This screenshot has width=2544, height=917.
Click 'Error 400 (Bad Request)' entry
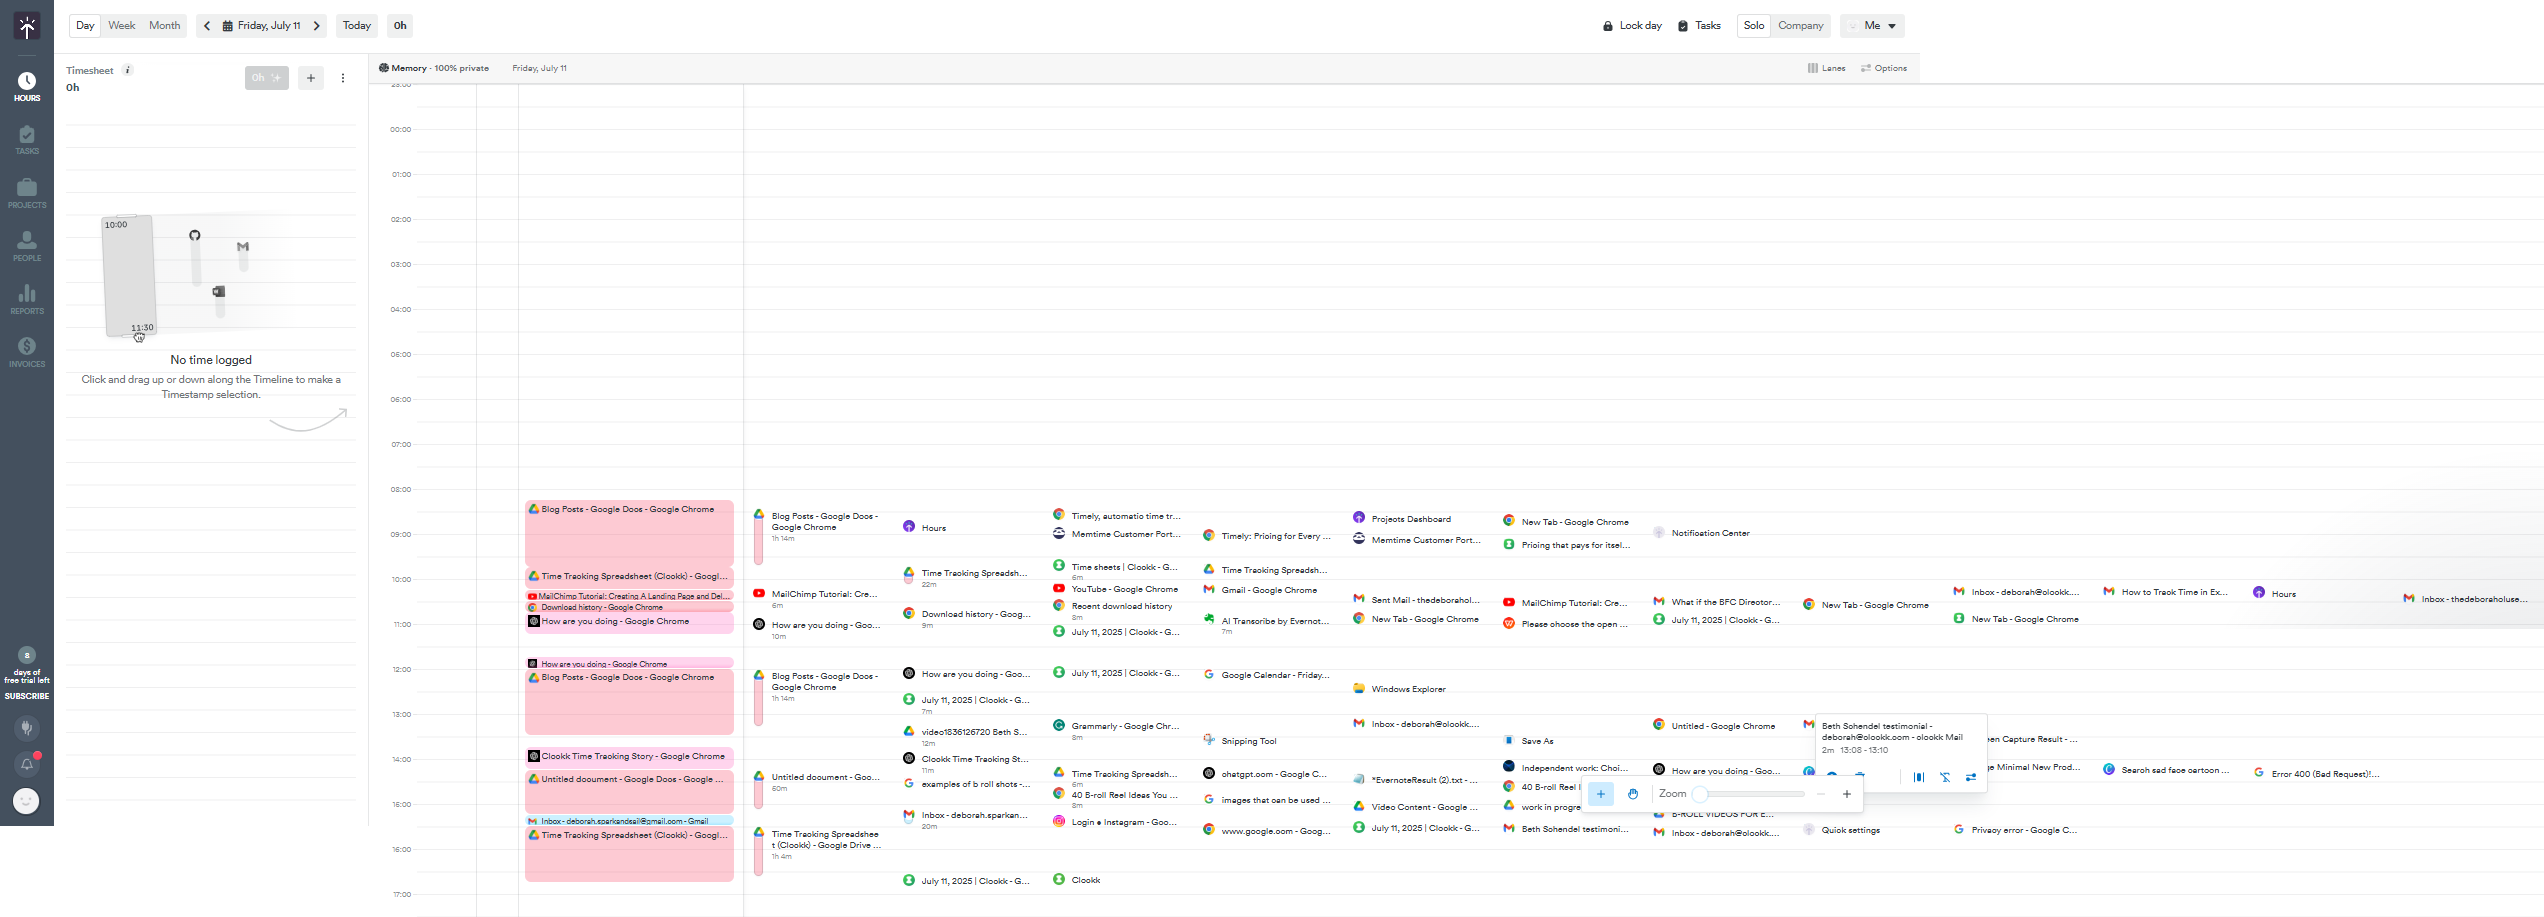(2317, 773)
